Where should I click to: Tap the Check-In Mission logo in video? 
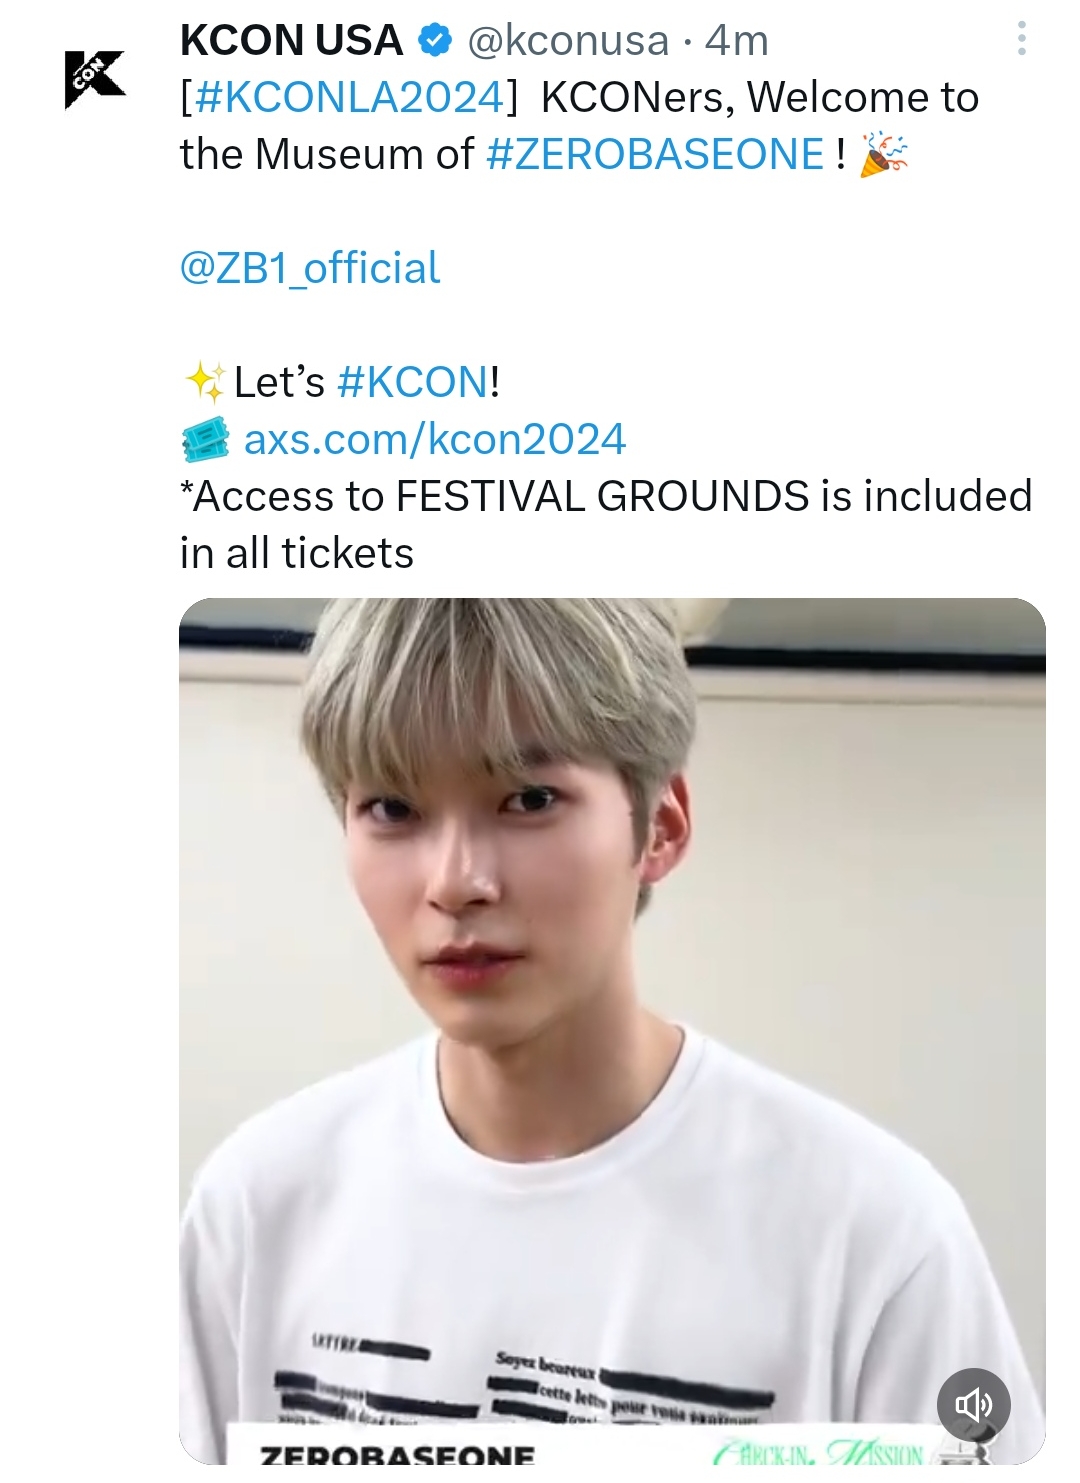pos(820,1452)
